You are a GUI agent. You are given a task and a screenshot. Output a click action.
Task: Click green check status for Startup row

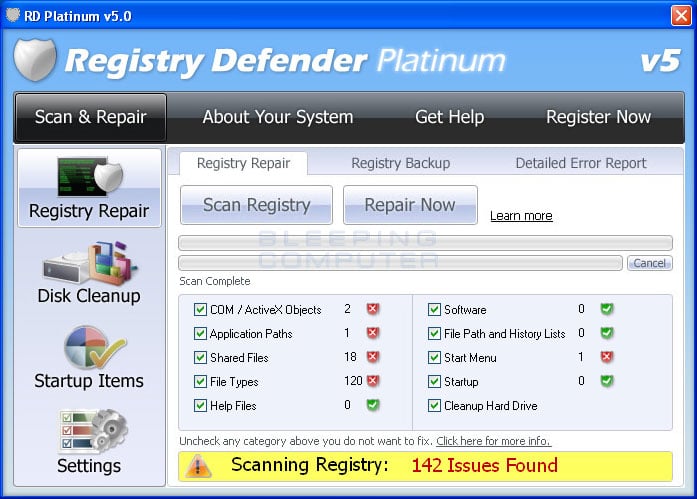607,381
